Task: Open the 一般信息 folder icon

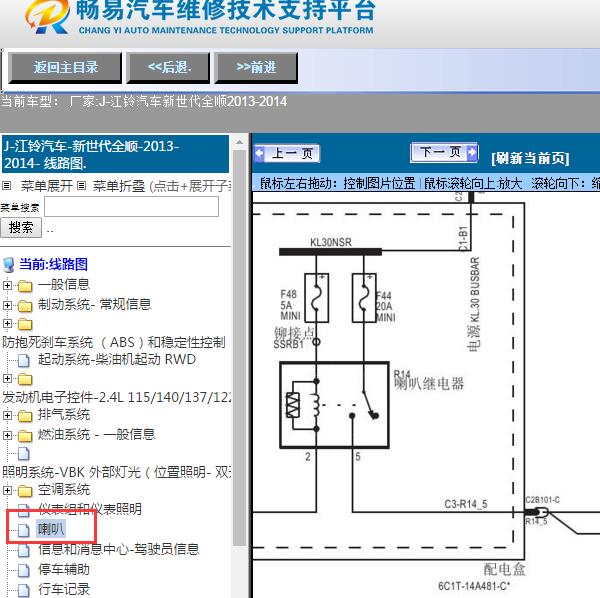Action: [x=25, y=286]
